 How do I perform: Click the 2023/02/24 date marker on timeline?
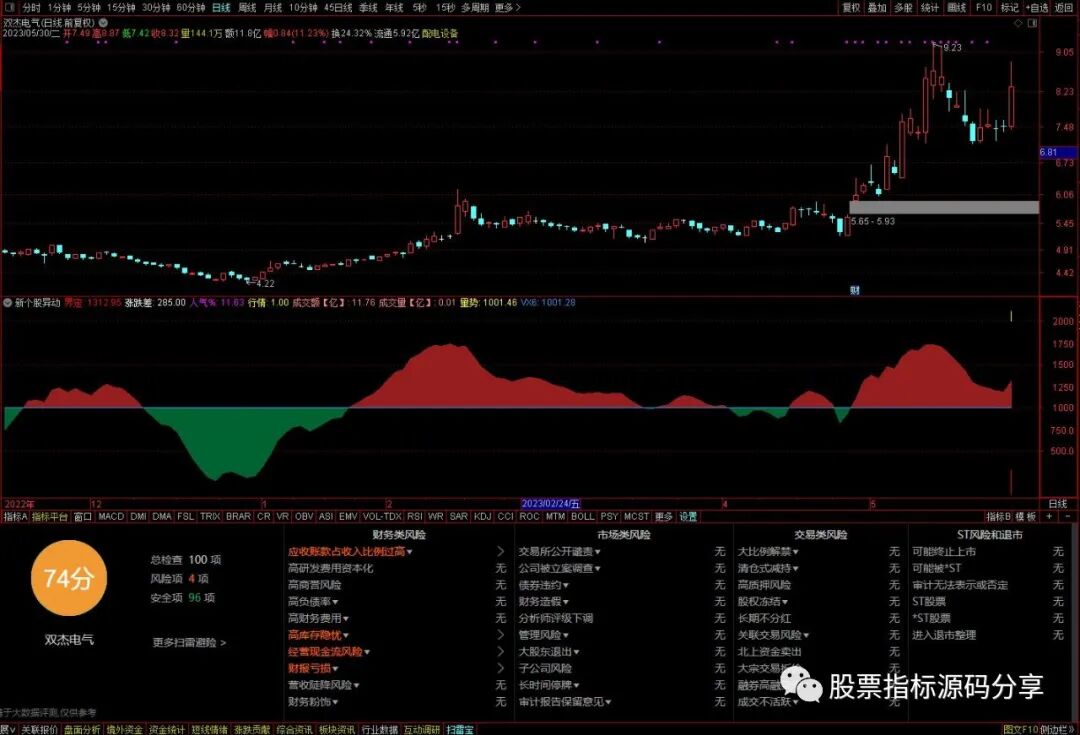pos(551,504)
